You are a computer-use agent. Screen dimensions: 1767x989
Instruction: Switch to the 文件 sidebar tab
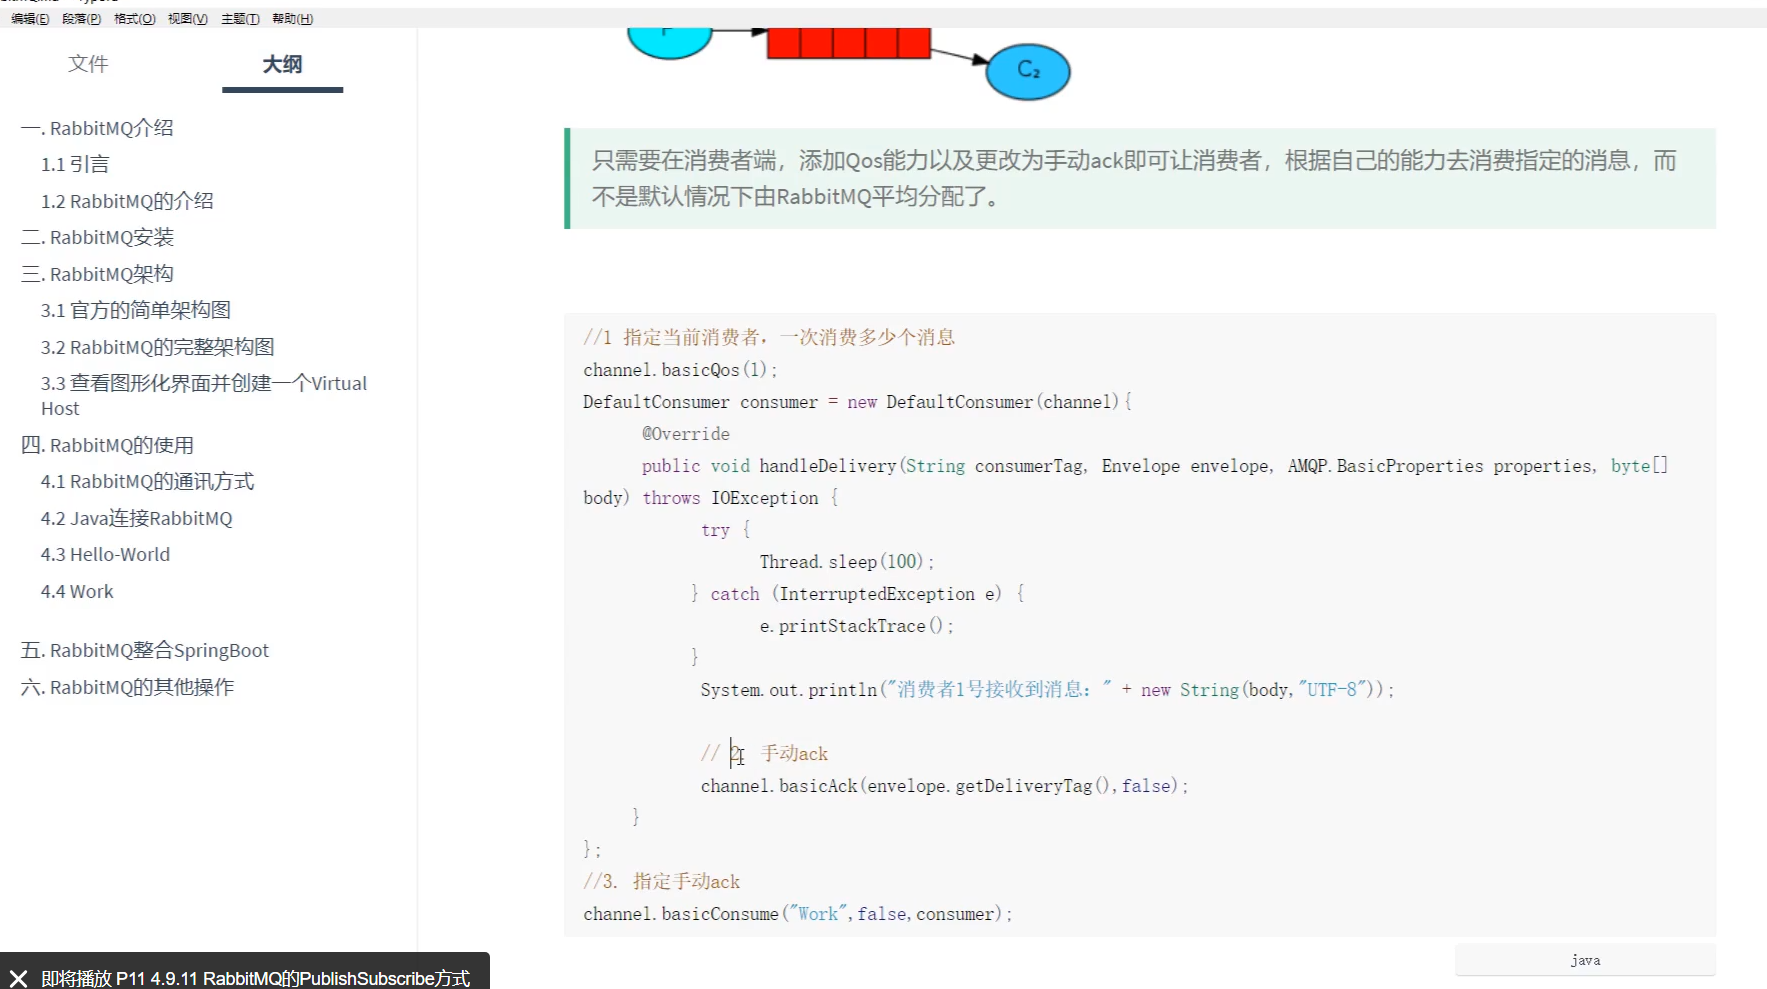[x=88, y=64]
